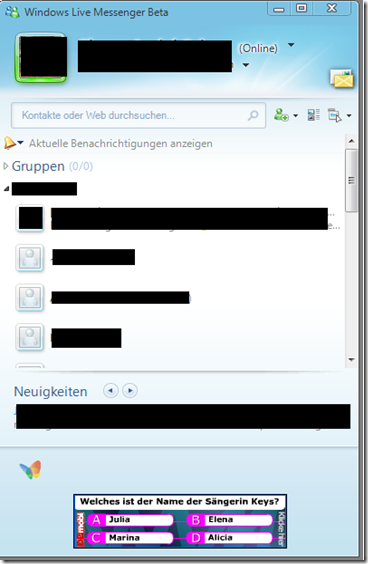Click the show menu icon
This screenshot has width=368, height=564.
click(x=335, y=115)
